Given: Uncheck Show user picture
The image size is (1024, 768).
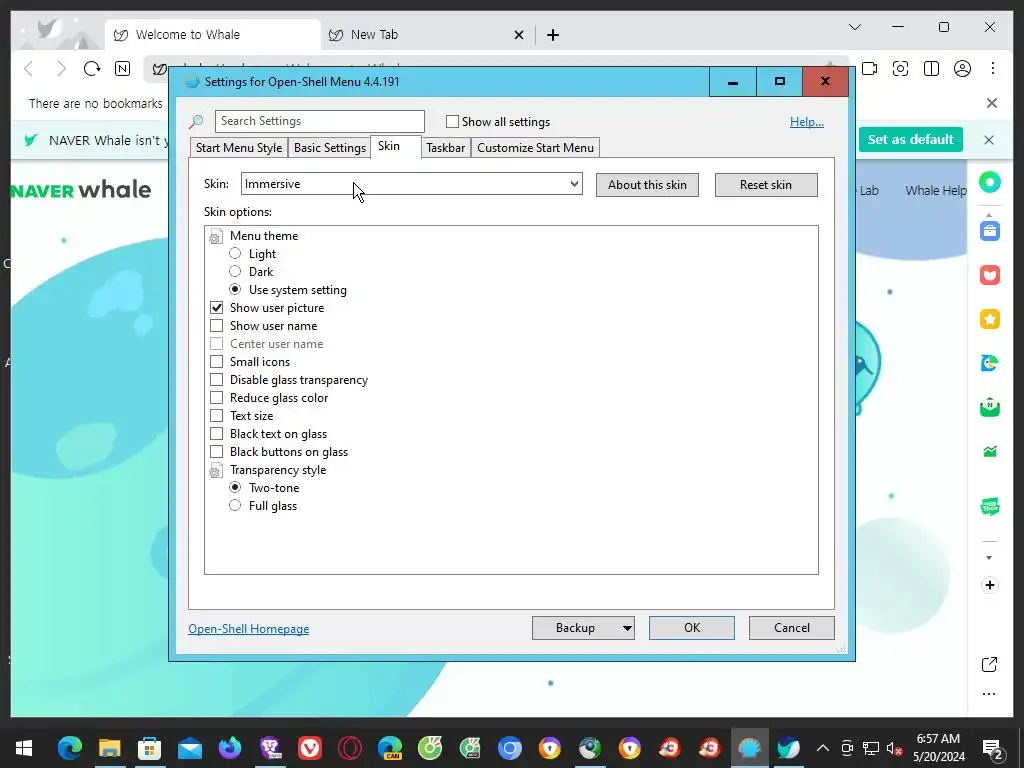Looking at the screenshot, I should [x=216, y=307].
